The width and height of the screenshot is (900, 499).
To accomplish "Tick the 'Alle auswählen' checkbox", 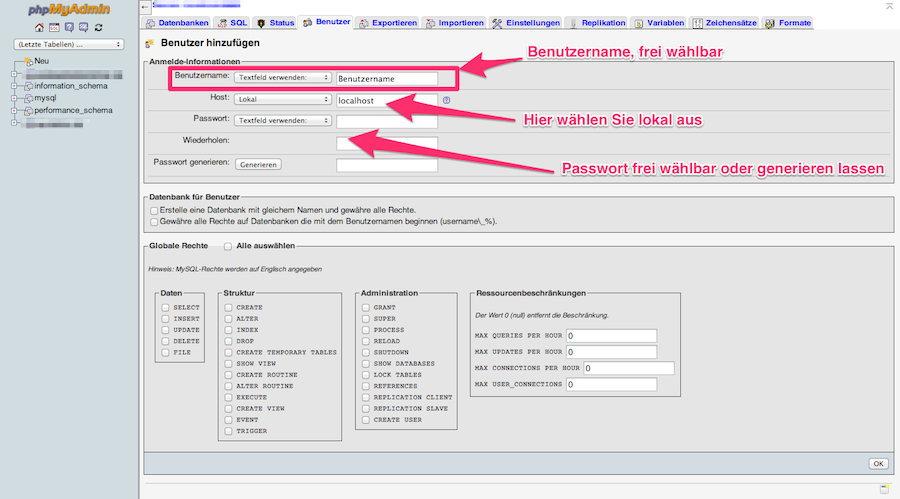I will click(x=228, y=246).
